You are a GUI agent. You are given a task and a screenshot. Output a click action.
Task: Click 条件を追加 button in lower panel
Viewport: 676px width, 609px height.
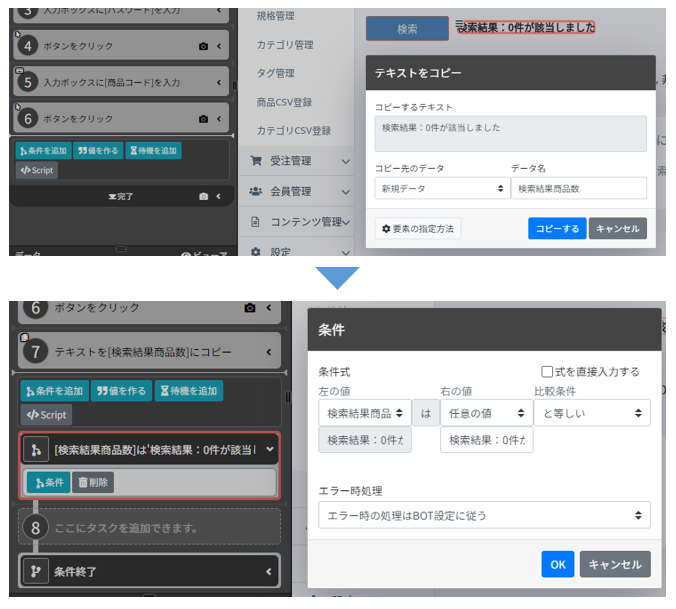55,391
